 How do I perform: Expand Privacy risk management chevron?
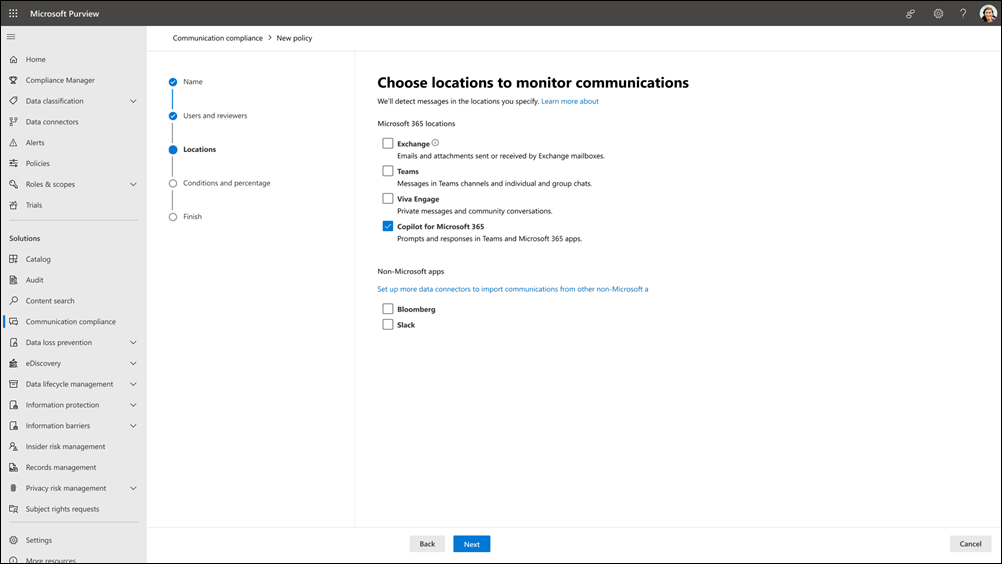click(x=133, y=488)
